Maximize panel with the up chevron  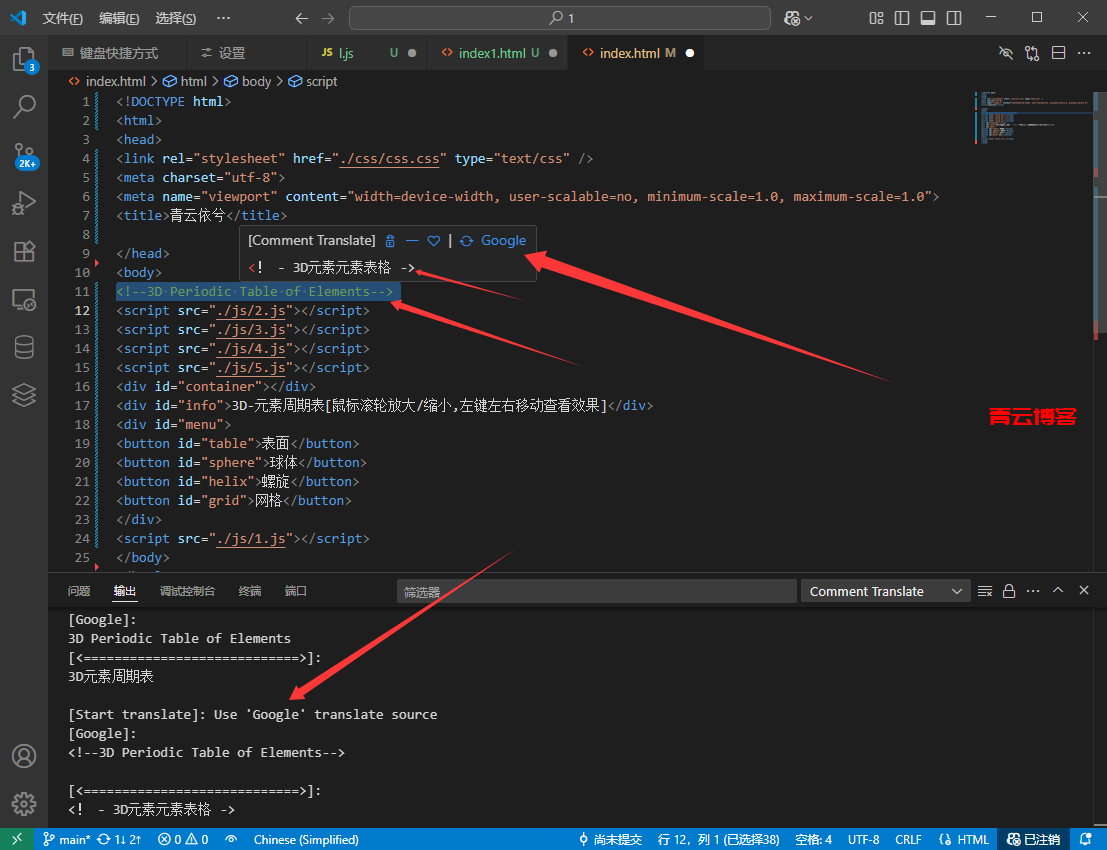click(x=1058, y=590)
